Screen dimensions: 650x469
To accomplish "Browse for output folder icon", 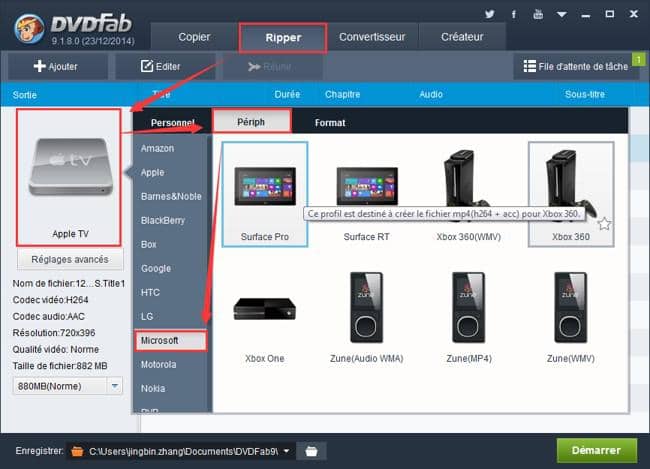I will click(311, 451).
